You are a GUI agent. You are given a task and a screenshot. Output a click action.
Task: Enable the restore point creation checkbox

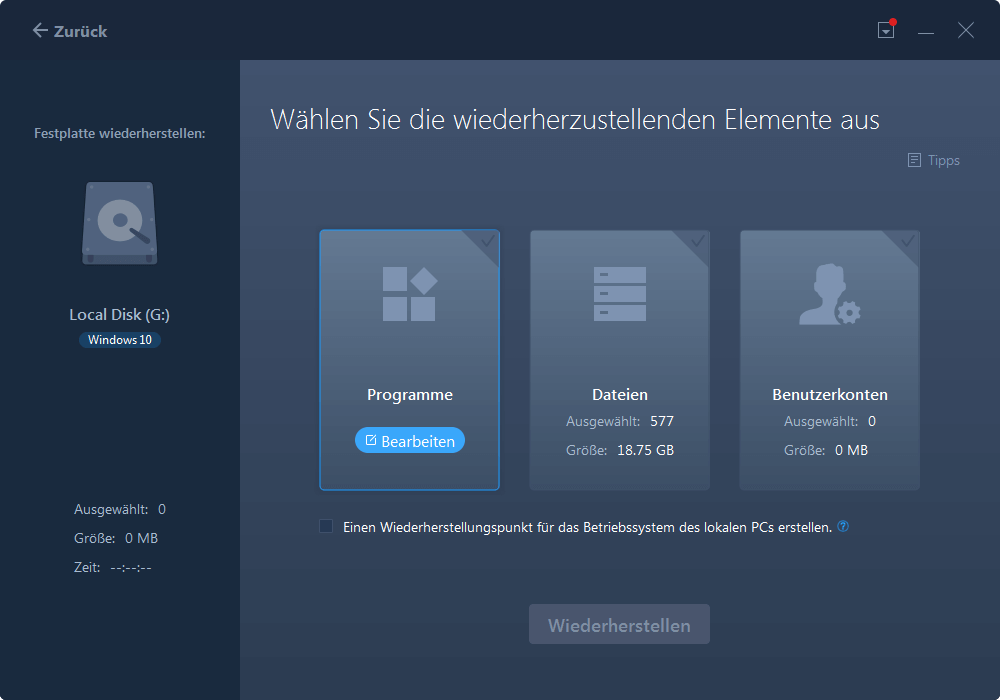click(x=326, y=526)
